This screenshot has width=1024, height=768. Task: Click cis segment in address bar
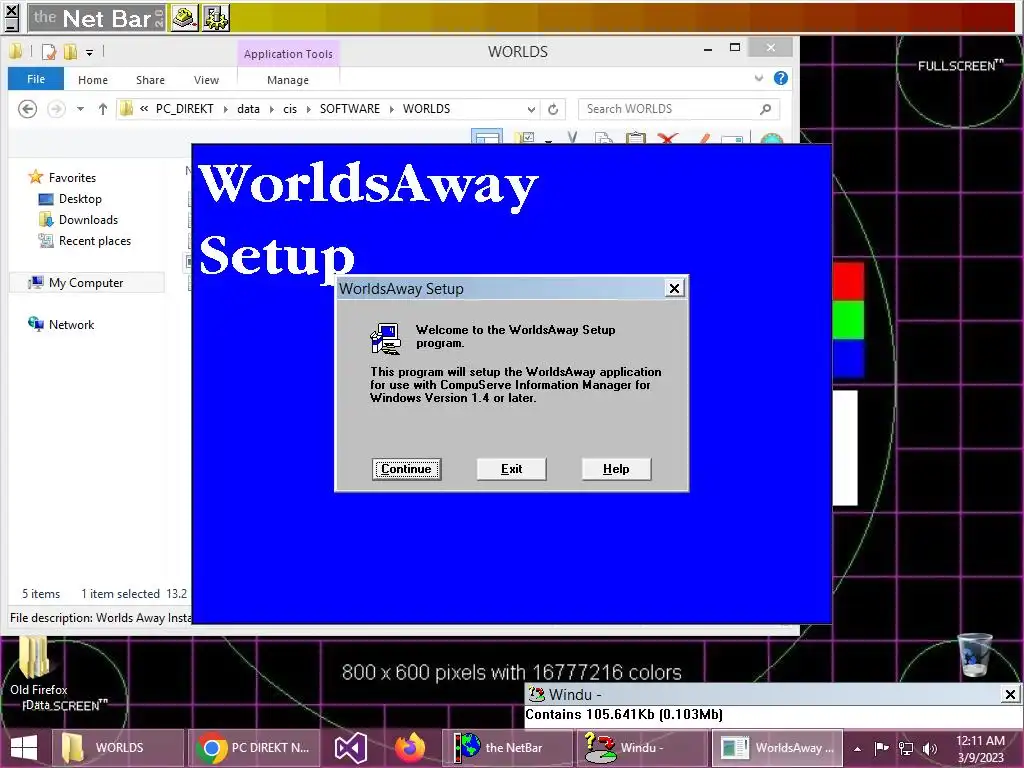pyautogui.click(x=290, y=108)
